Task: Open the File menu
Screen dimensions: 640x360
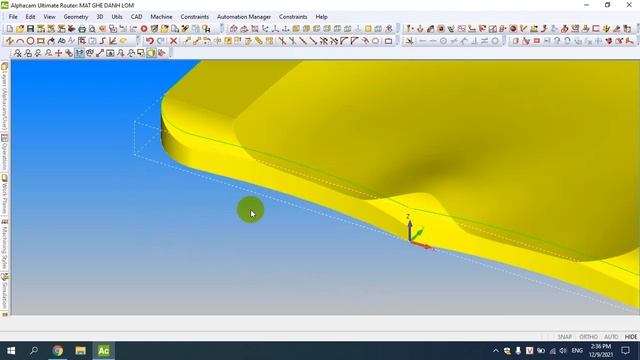Action: point(13,17)
